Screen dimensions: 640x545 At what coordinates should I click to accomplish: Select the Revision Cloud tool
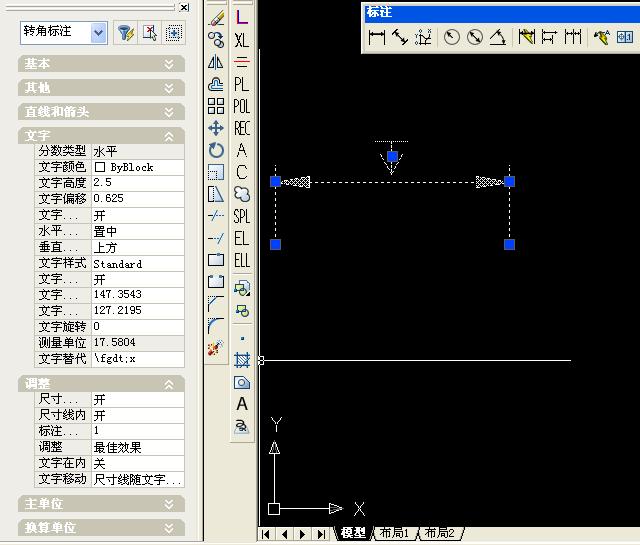(242, 194)
